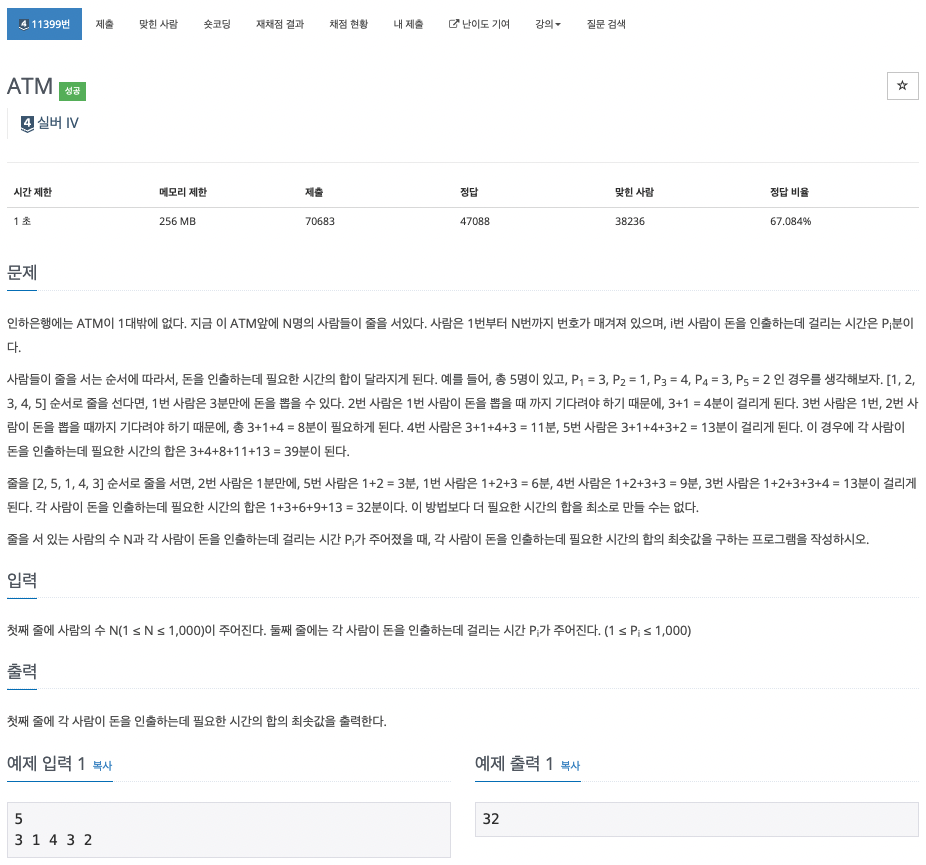The height and width of the screenshot is (865, 926).
Task: Click the silver tier badge icon
Action: coord(27,123)
